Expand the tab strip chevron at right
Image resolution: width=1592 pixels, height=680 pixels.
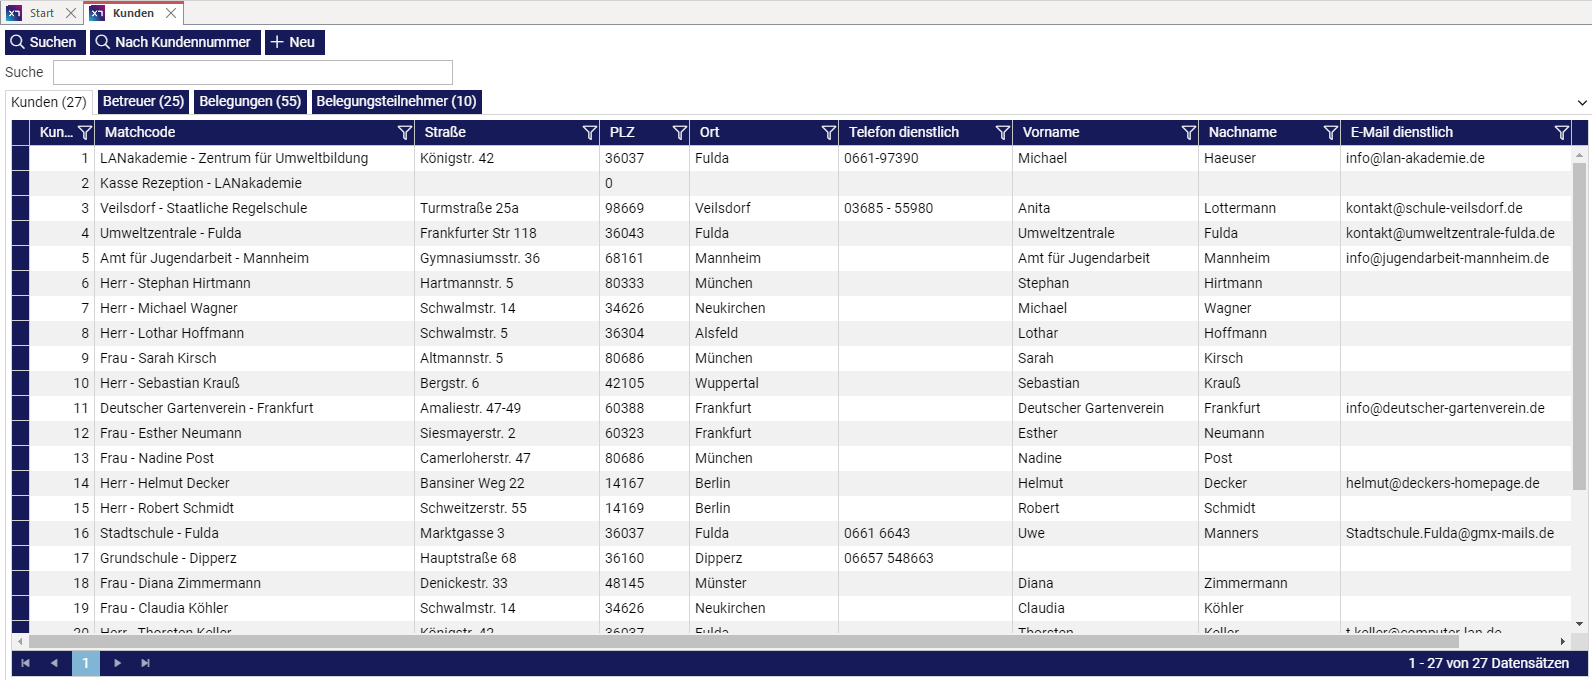1582,102
